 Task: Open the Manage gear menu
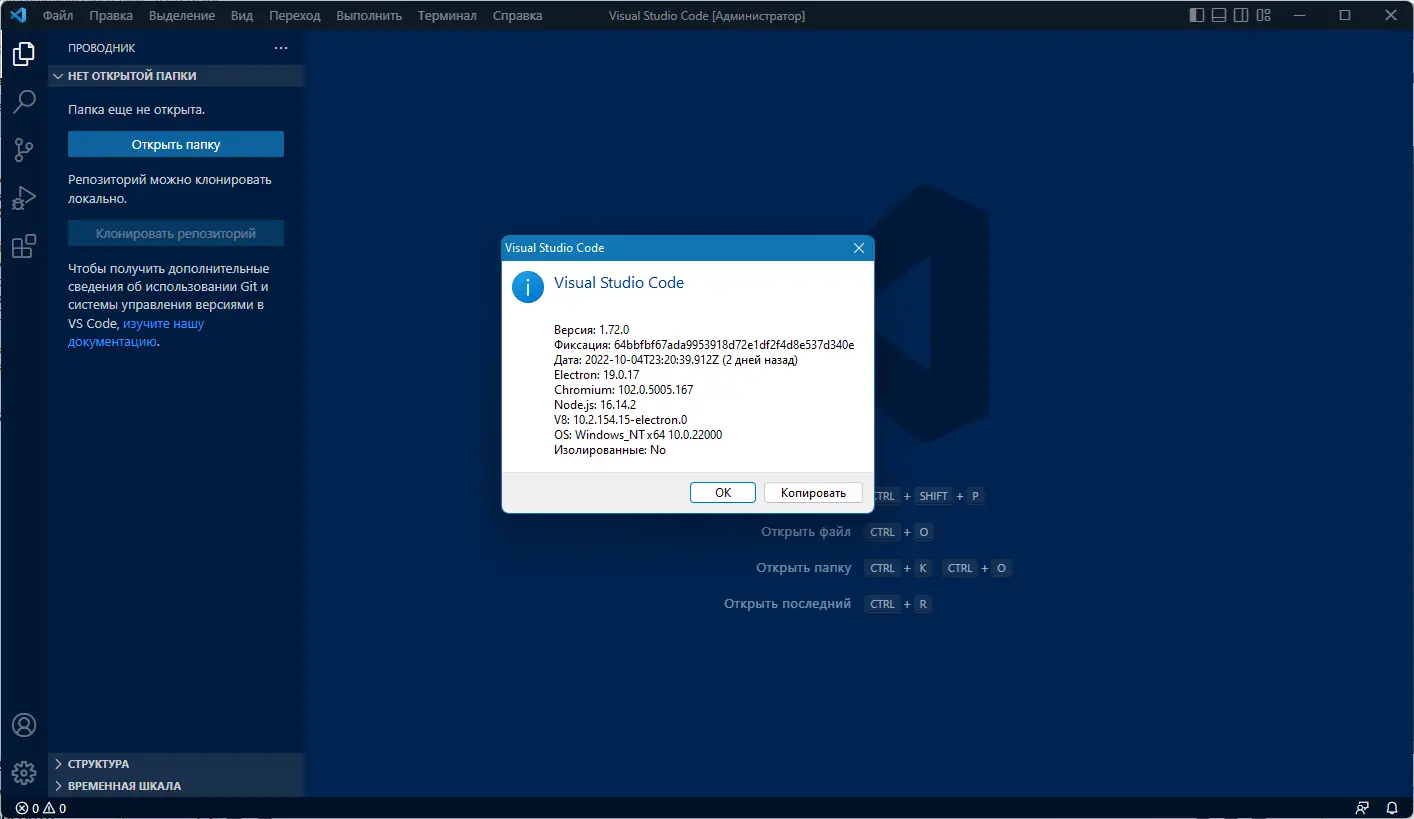[x=23, y=772]
